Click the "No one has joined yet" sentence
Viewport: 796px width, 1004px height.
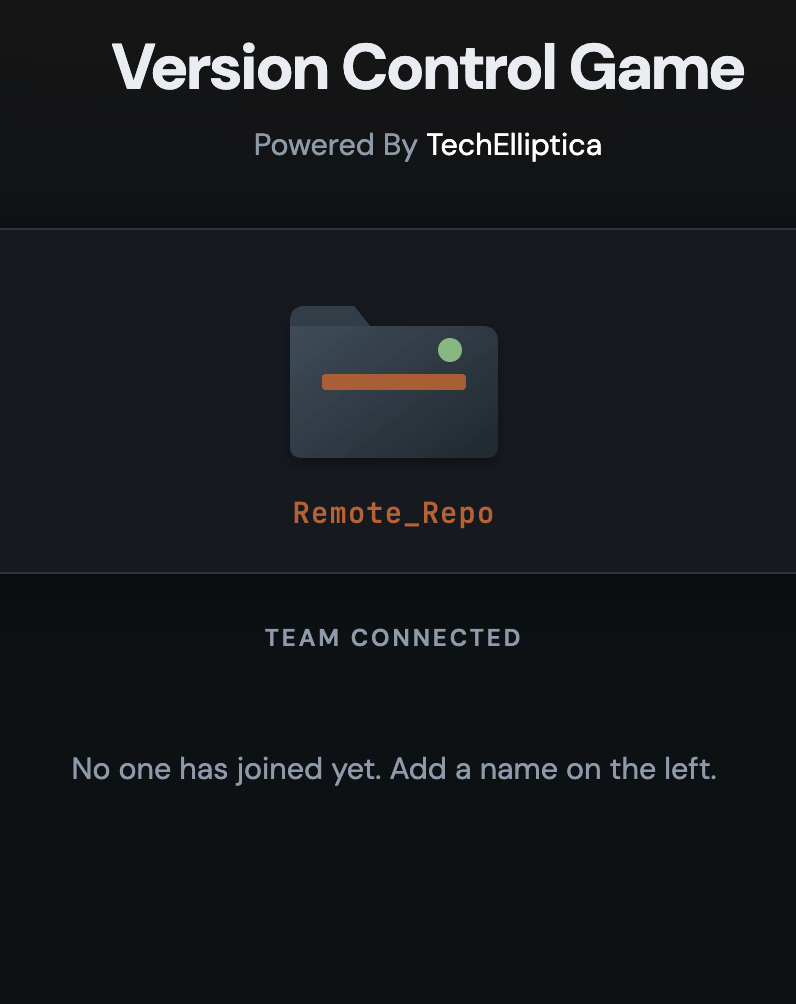226,770
